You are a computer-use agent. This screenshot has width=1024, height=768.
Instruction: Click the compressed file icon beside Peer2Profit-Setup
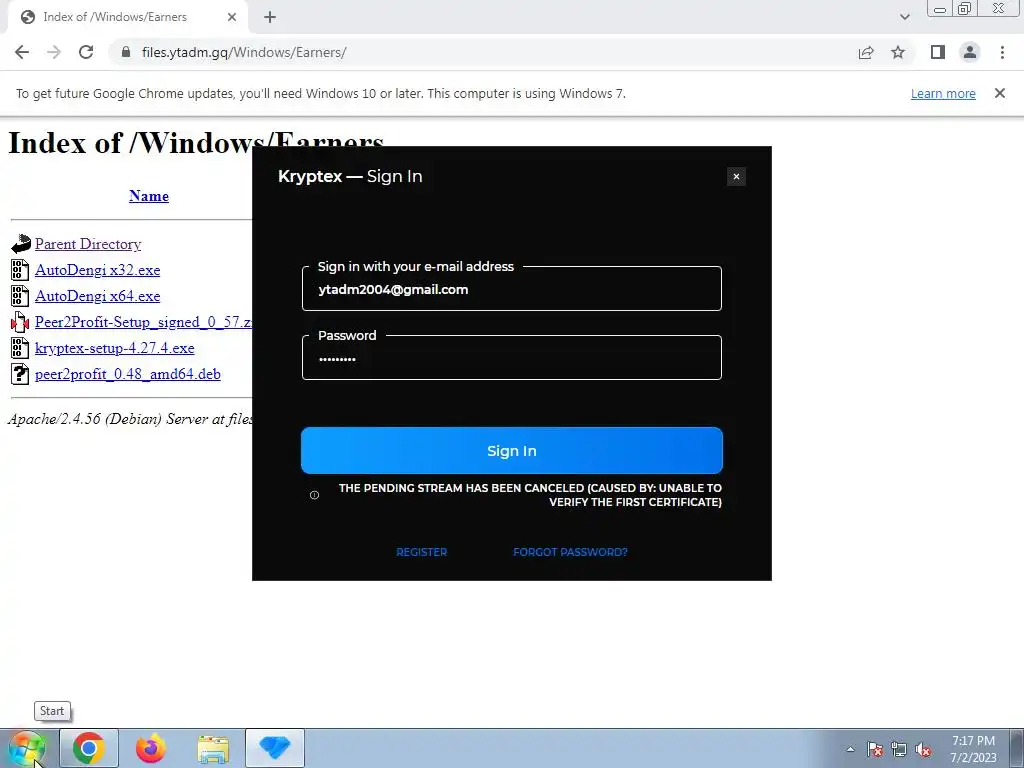20,322
